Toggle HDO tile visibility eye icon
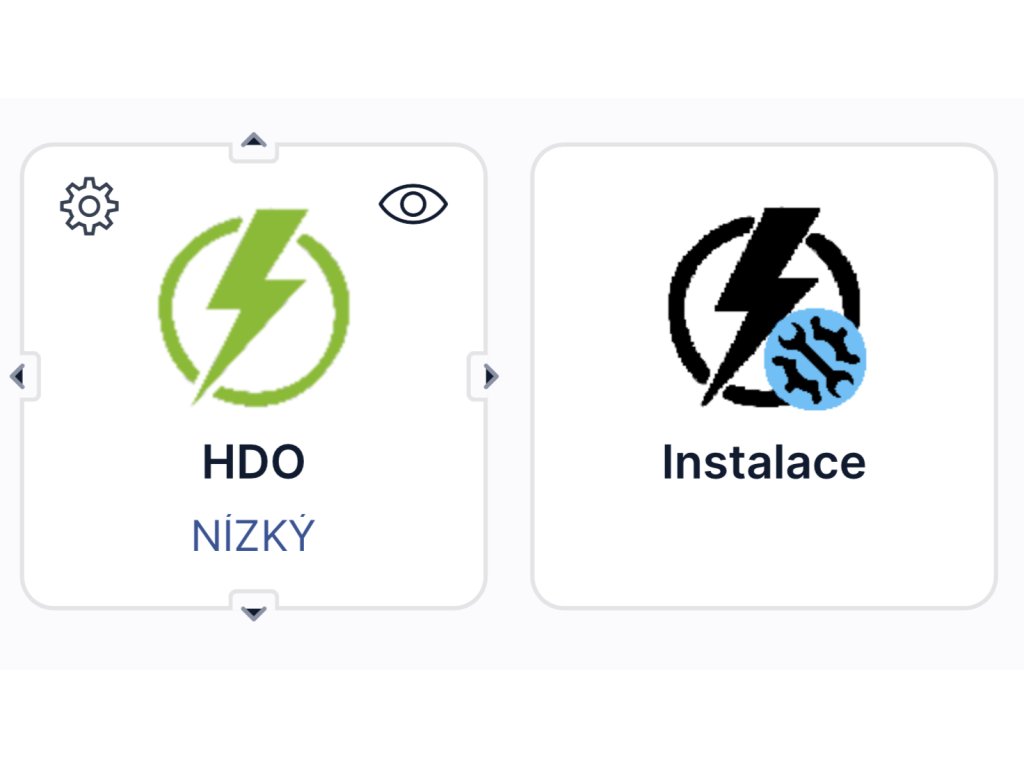 [413, 204]
